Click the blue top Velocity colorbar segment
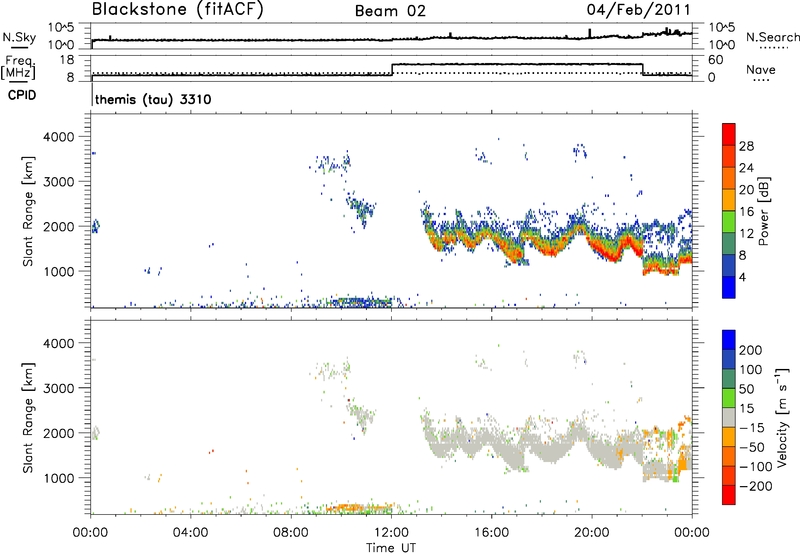This screenshot has height=554, width=800. click(729, 340)
